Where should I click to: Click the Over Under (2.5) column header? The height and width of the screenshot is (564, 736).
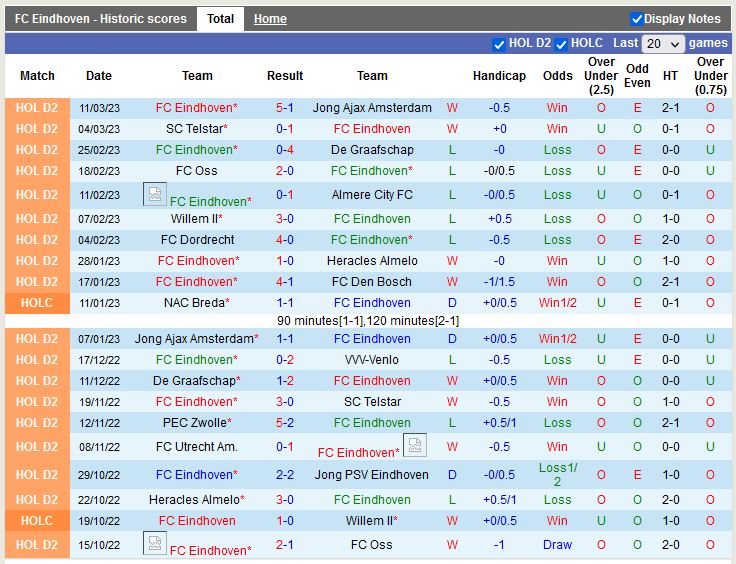601,76
